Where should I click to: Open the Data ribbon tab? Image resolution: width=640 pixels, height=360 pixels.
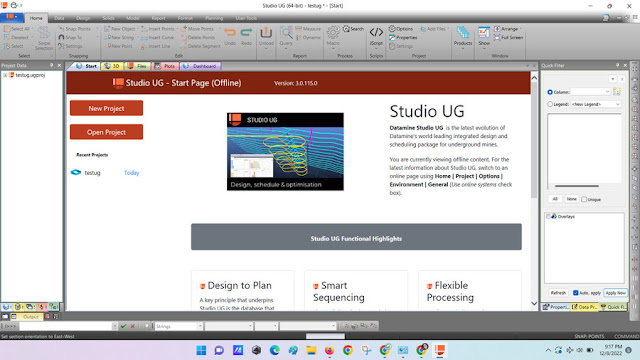click(x=59, y=18)
